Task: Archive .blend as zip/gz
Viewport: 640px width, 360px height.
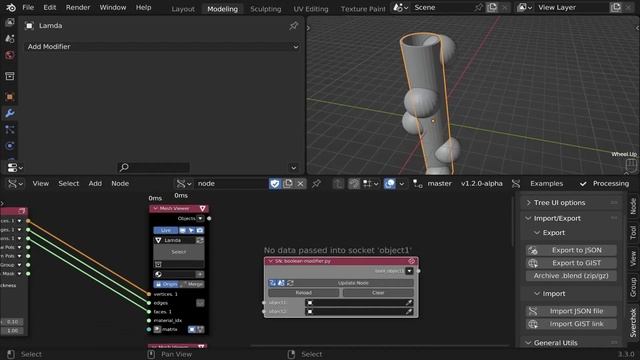Action: (x=571, y=276)
